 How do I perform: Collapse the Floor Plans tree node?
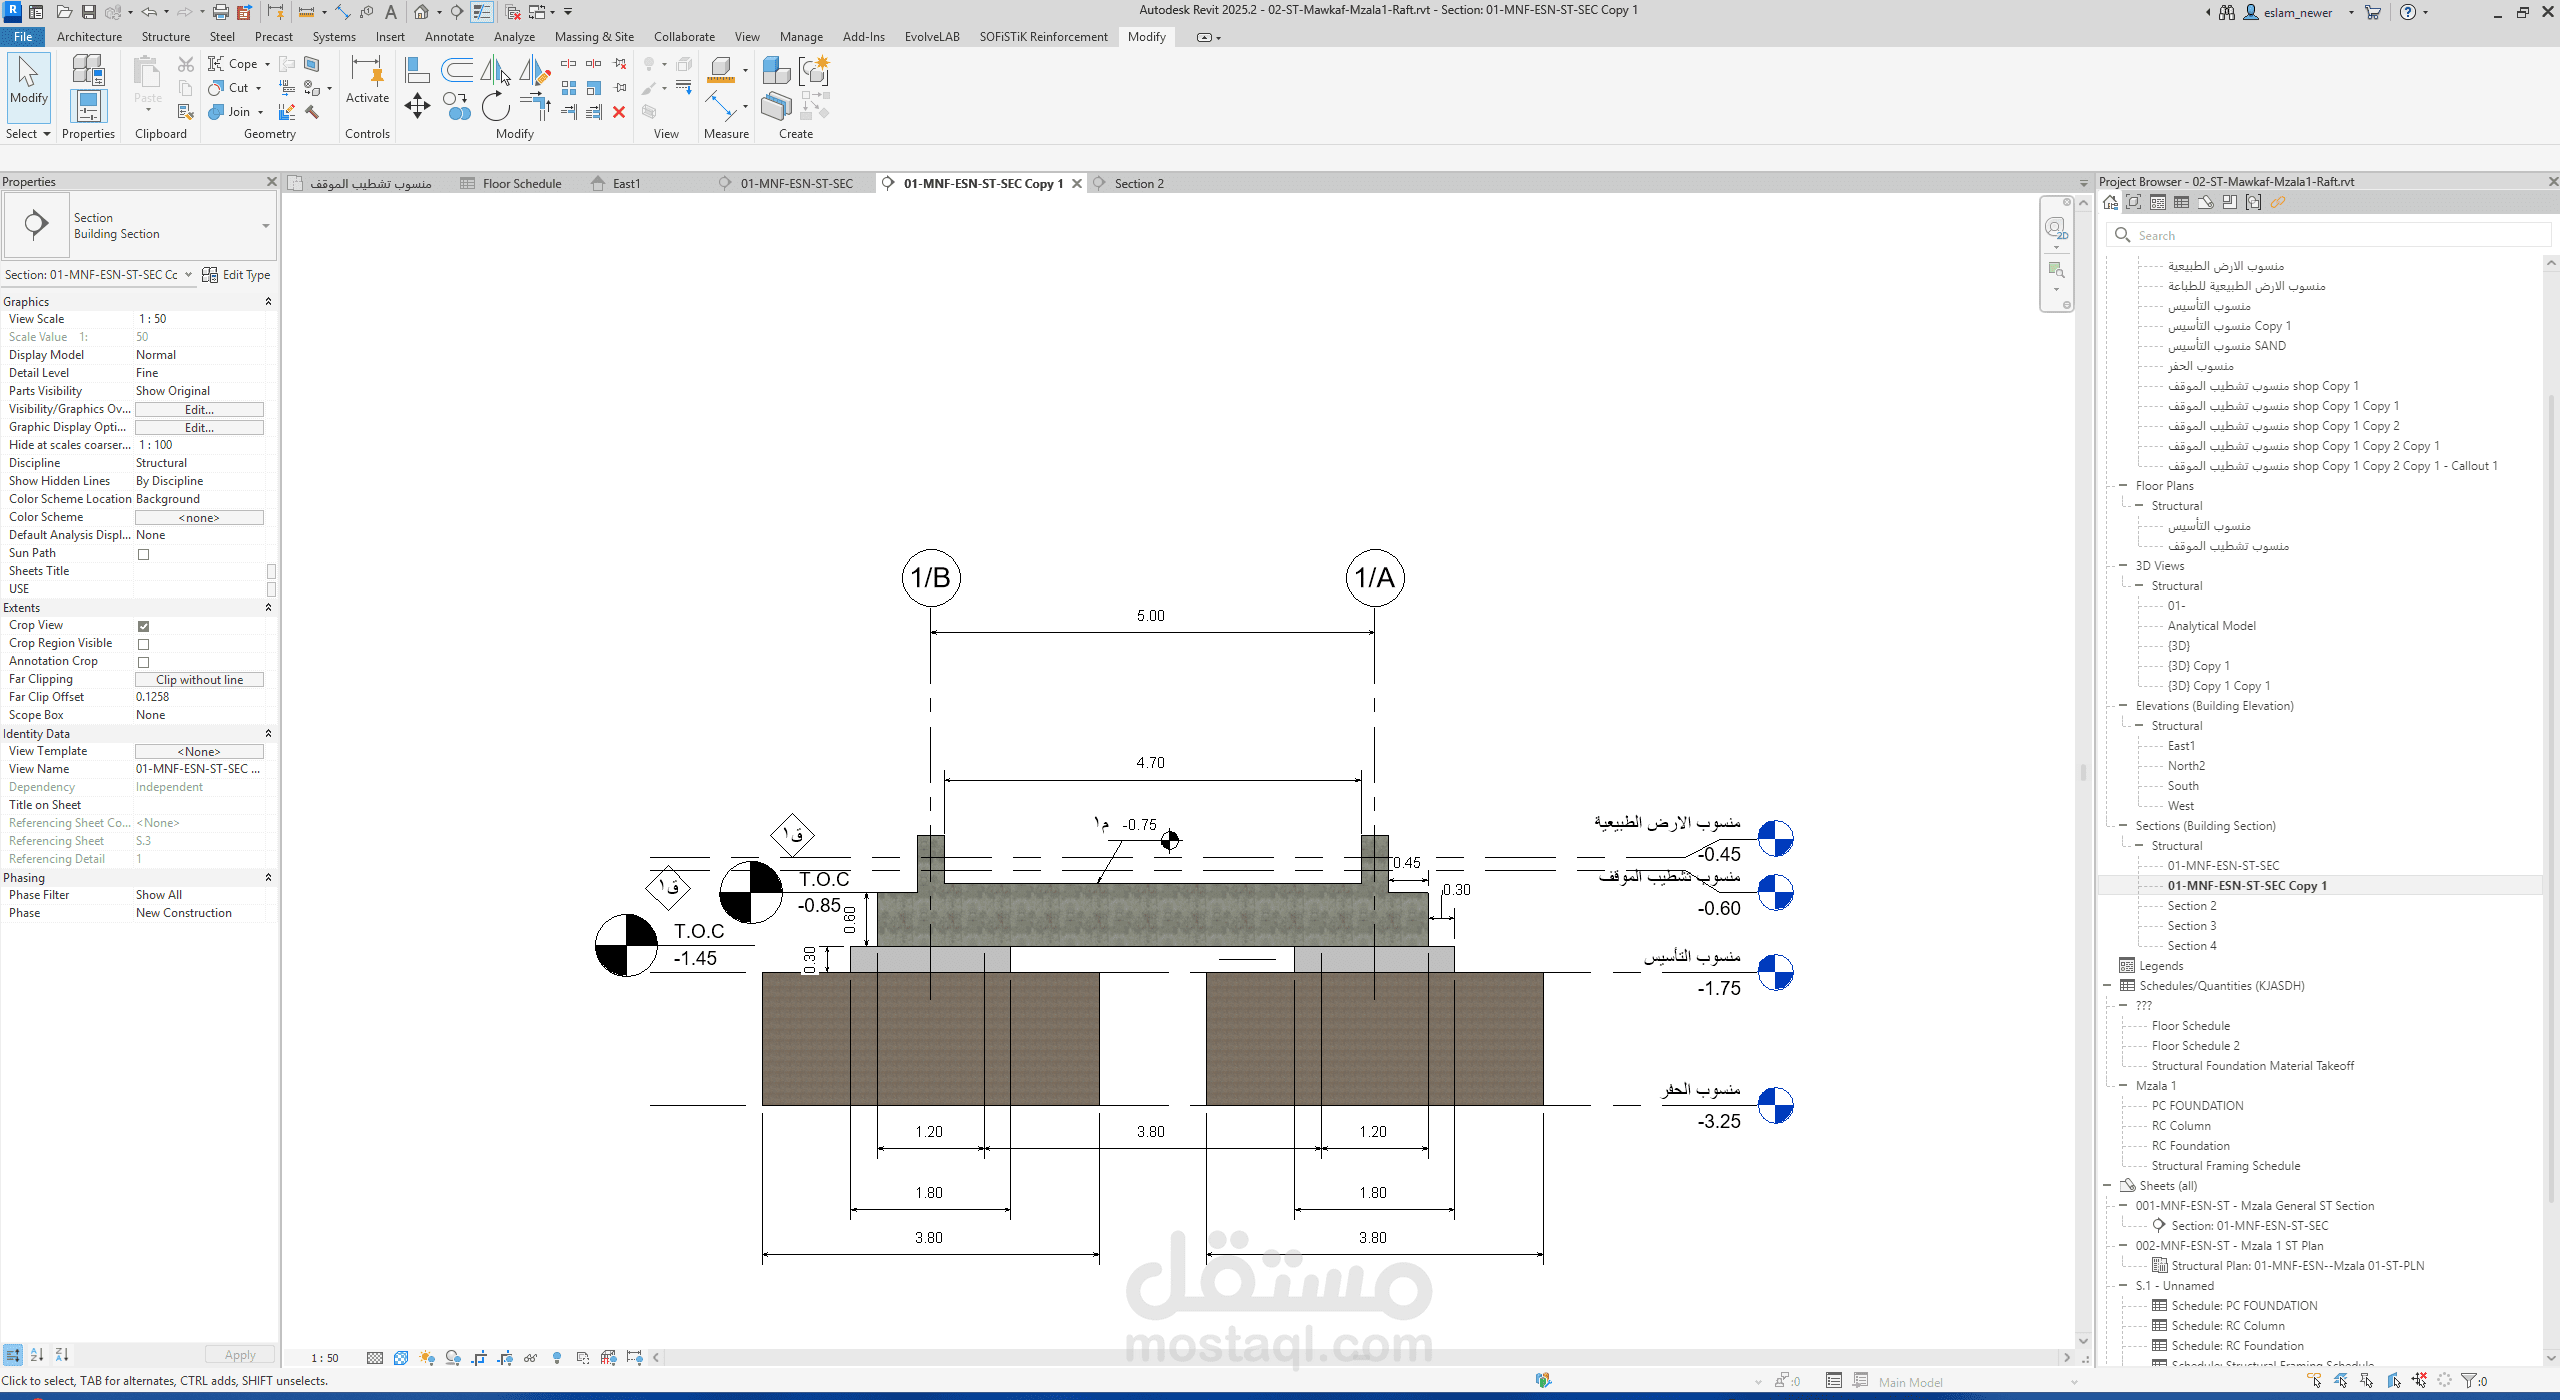click(2122, 486)
